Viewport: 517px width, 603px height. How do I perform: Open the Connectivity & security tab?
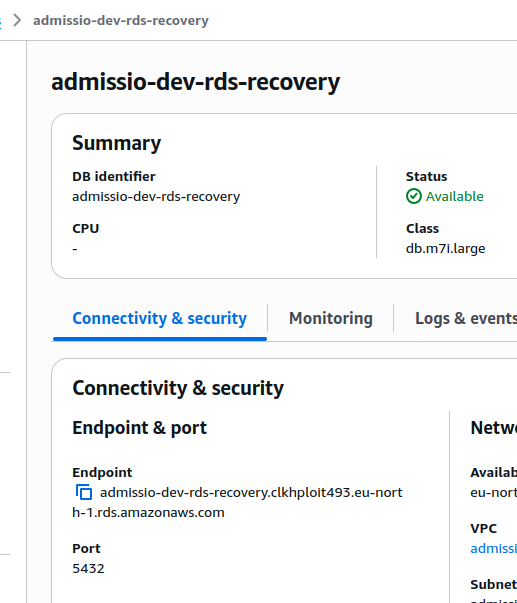[x=160, y=318]
